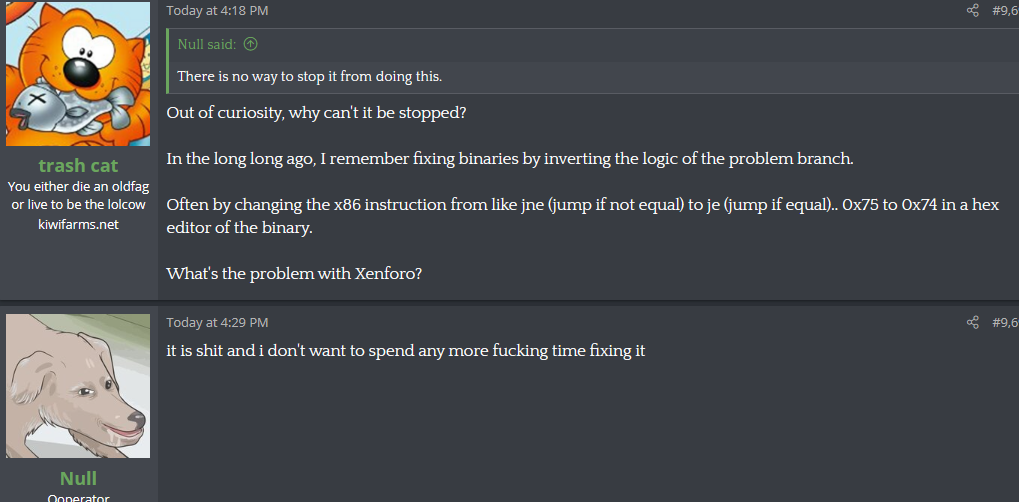Viewport: 1019px width, 502px height.
Task: Open trash cat's username profile link
Action: click(78, 166)
